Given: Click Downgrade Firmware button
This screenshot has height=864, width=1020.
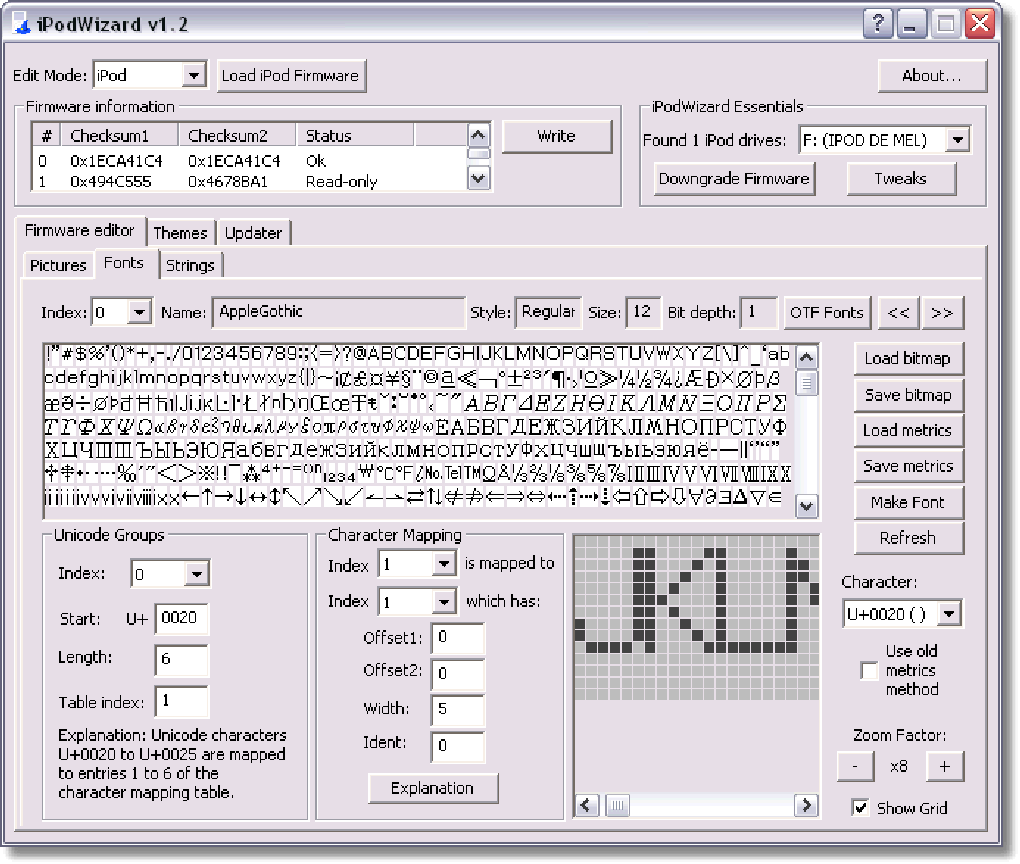Looking at the screenshot, I should coord(734,179).
